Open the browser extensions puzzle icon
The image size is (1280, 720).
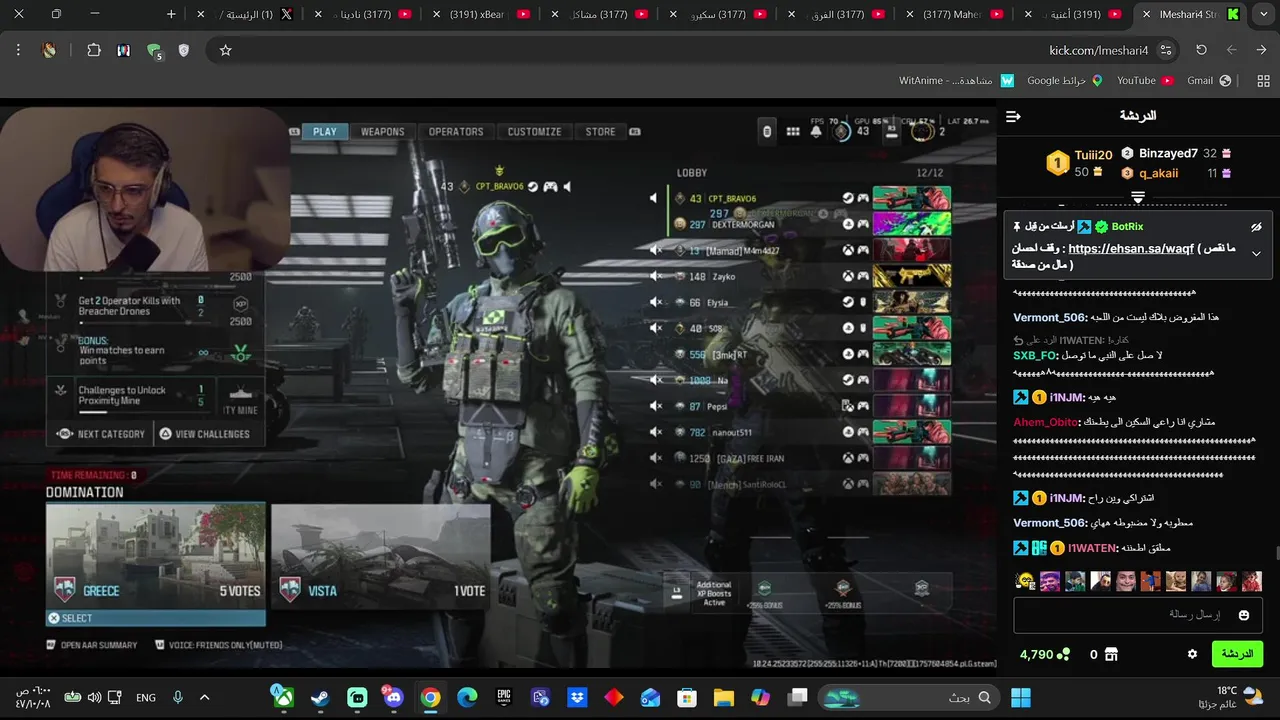click(94, 50)
